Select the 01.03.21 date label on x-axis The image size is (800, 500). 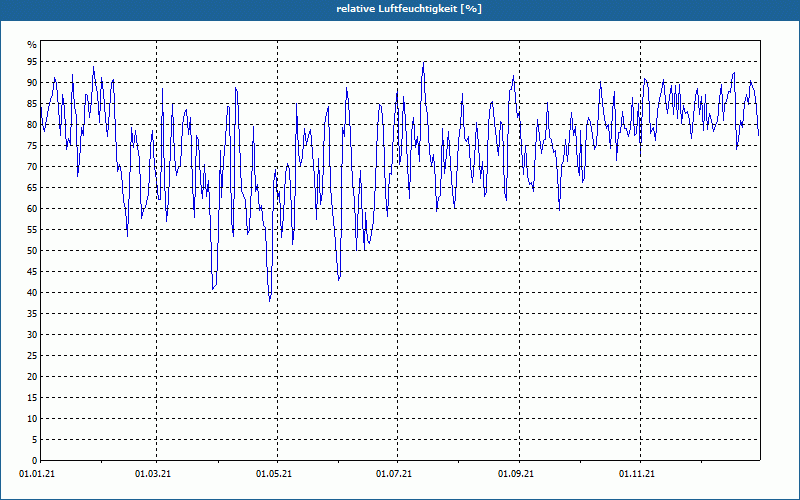(153, 473)
